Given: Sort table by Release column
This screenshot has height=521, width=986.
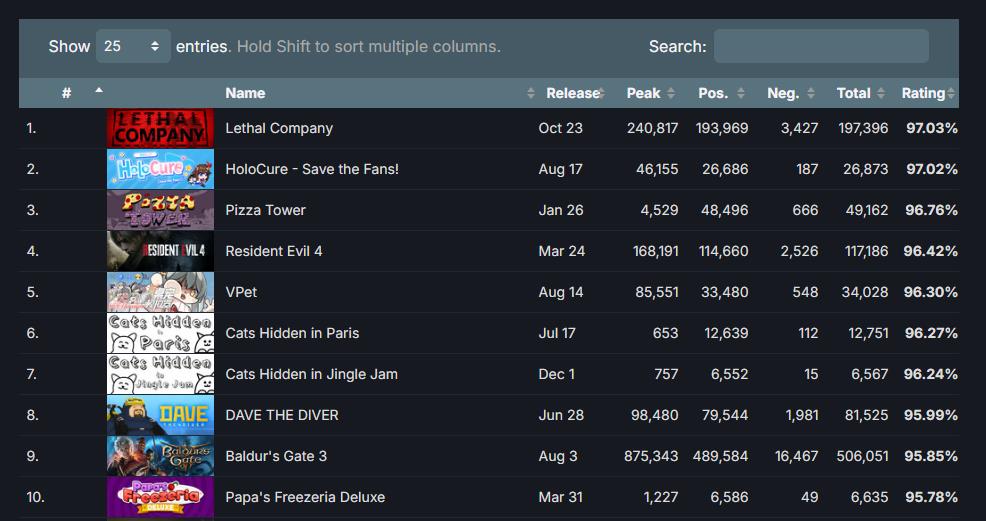Looking at the screenshot, I should (572, 93).
